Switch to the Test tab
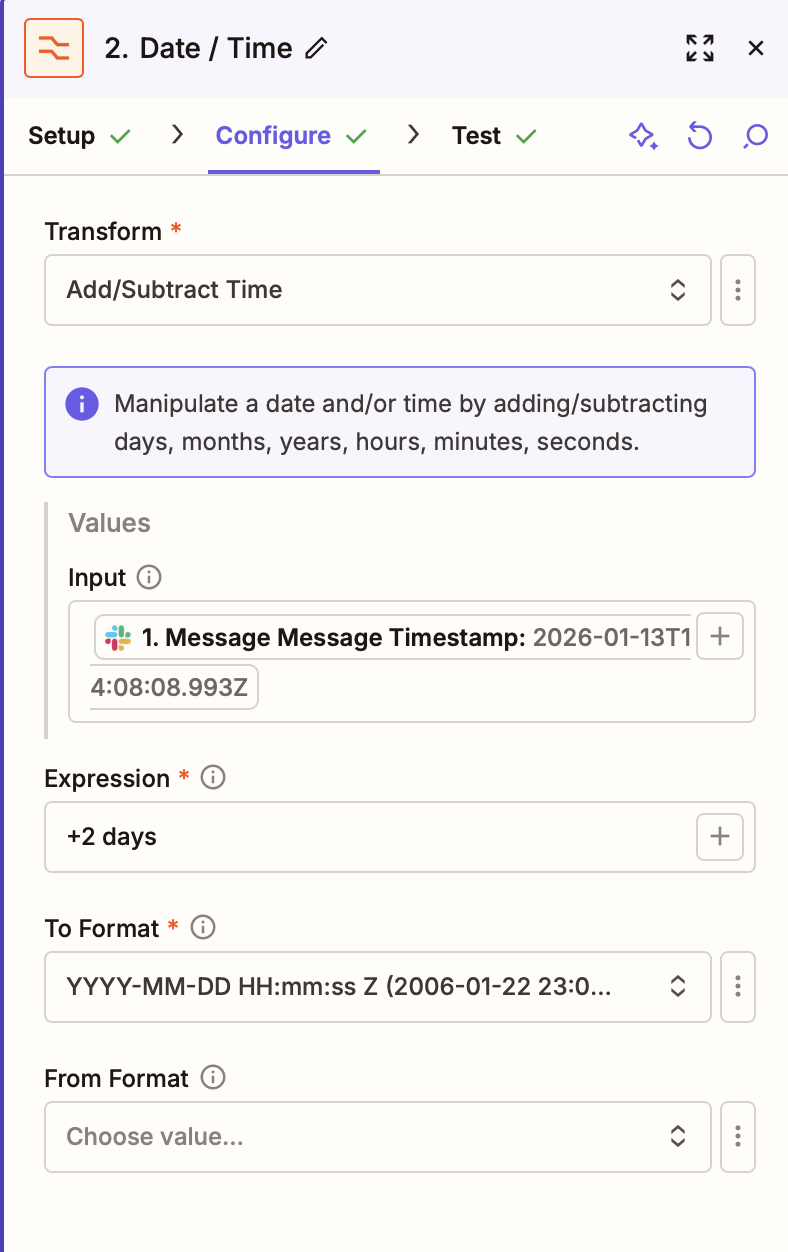788x1252 pixels. (477, 136)
